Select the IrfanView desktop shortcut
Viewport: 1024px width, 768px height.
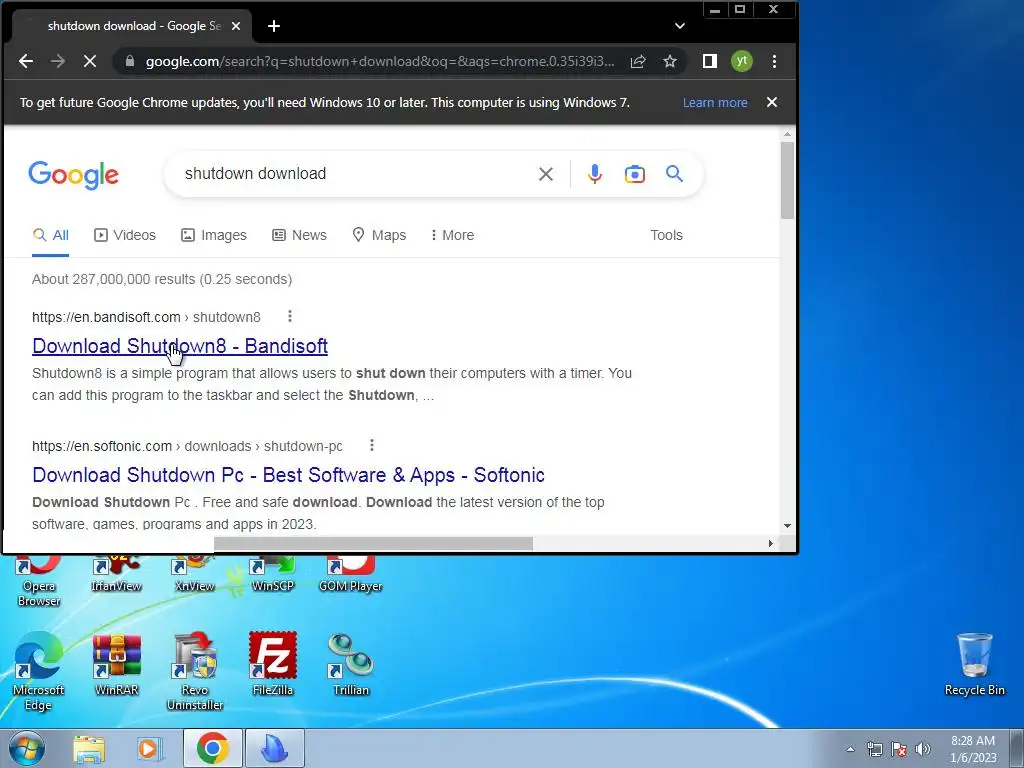(116, 573)
